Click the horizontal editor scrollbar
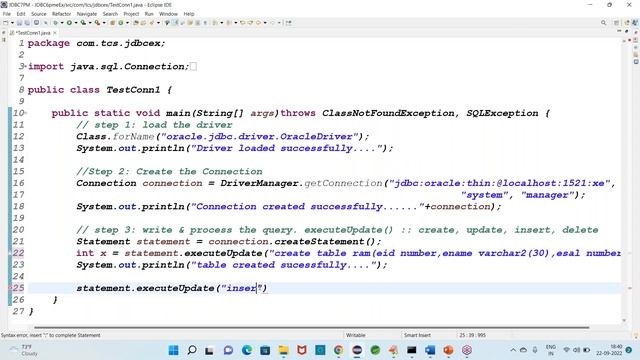Image resolution: width=640 pixels, height=360 pixels. (x=311, y=327)
